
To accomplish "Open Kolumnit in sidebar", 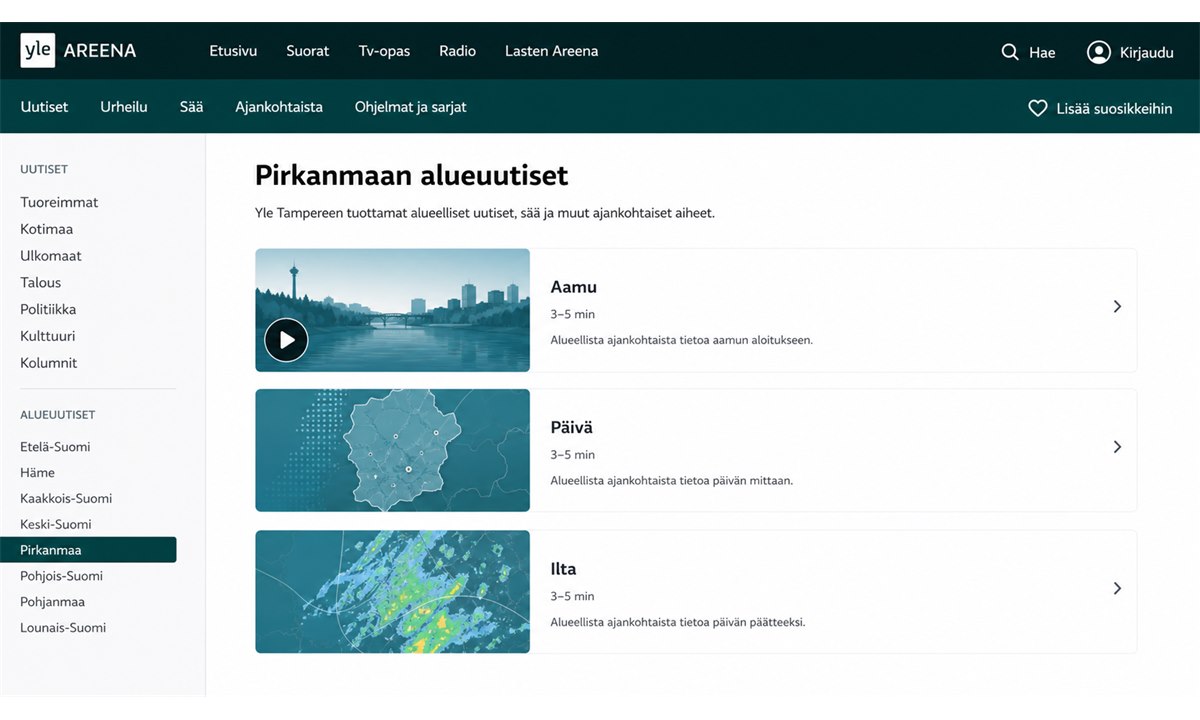I will [48, 363].
